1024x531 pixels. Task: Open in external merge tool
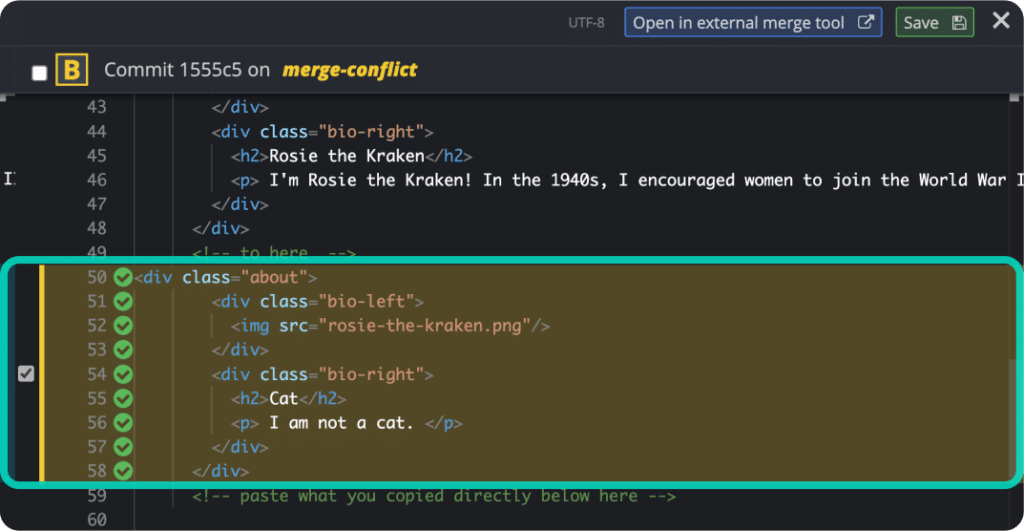753,23
